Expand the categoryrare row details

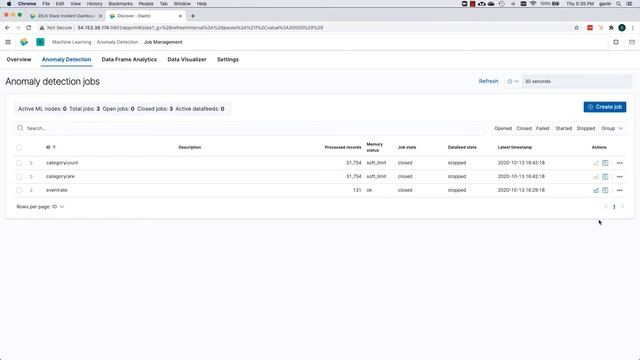click(x=31, y=177)
